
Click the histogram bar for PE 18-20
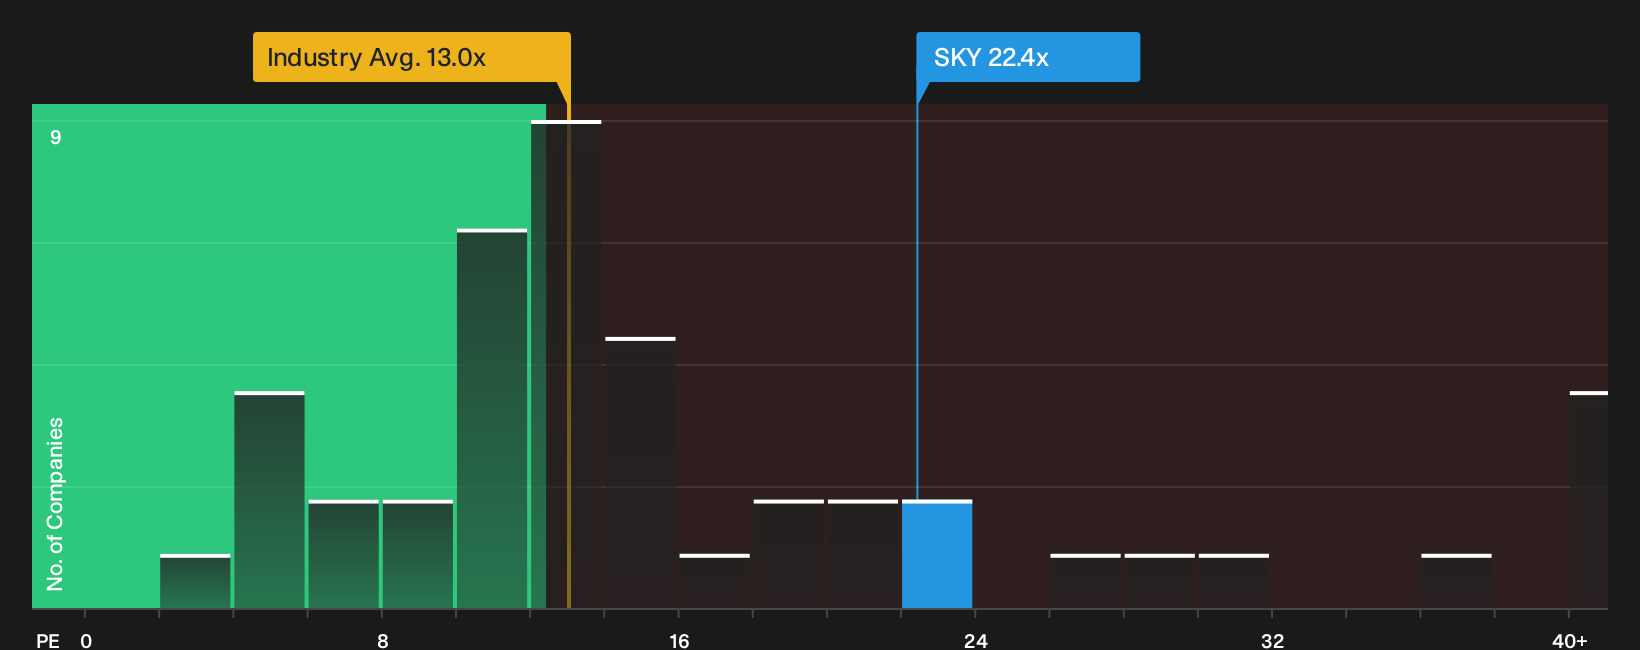(x=789, y=554)
